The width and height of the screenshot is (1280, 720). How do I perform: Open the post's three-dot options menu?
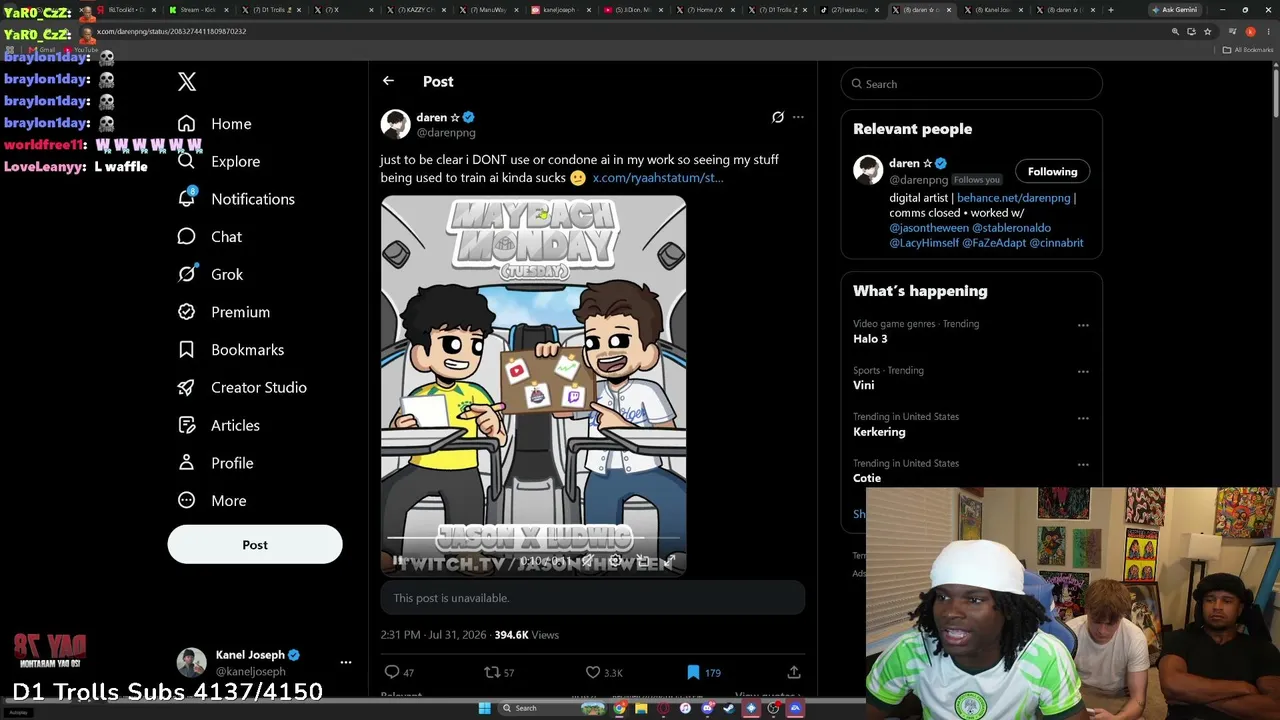point(798,117)
